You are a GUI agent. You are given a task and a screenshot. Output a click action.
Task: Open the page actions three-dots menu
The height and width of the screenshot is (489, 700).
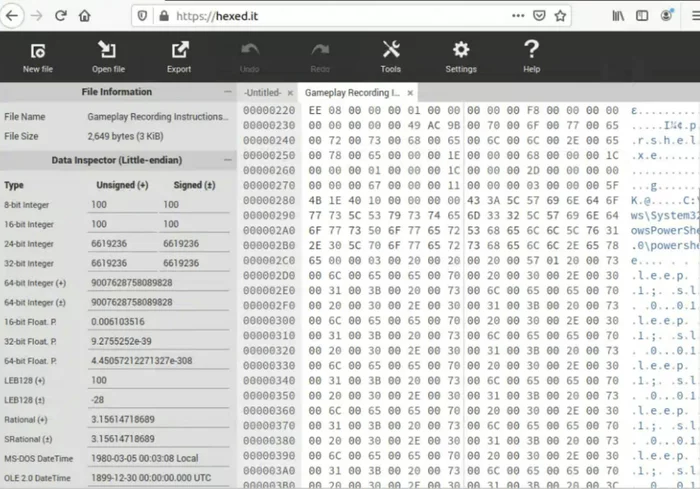click(x=518, y=16)
